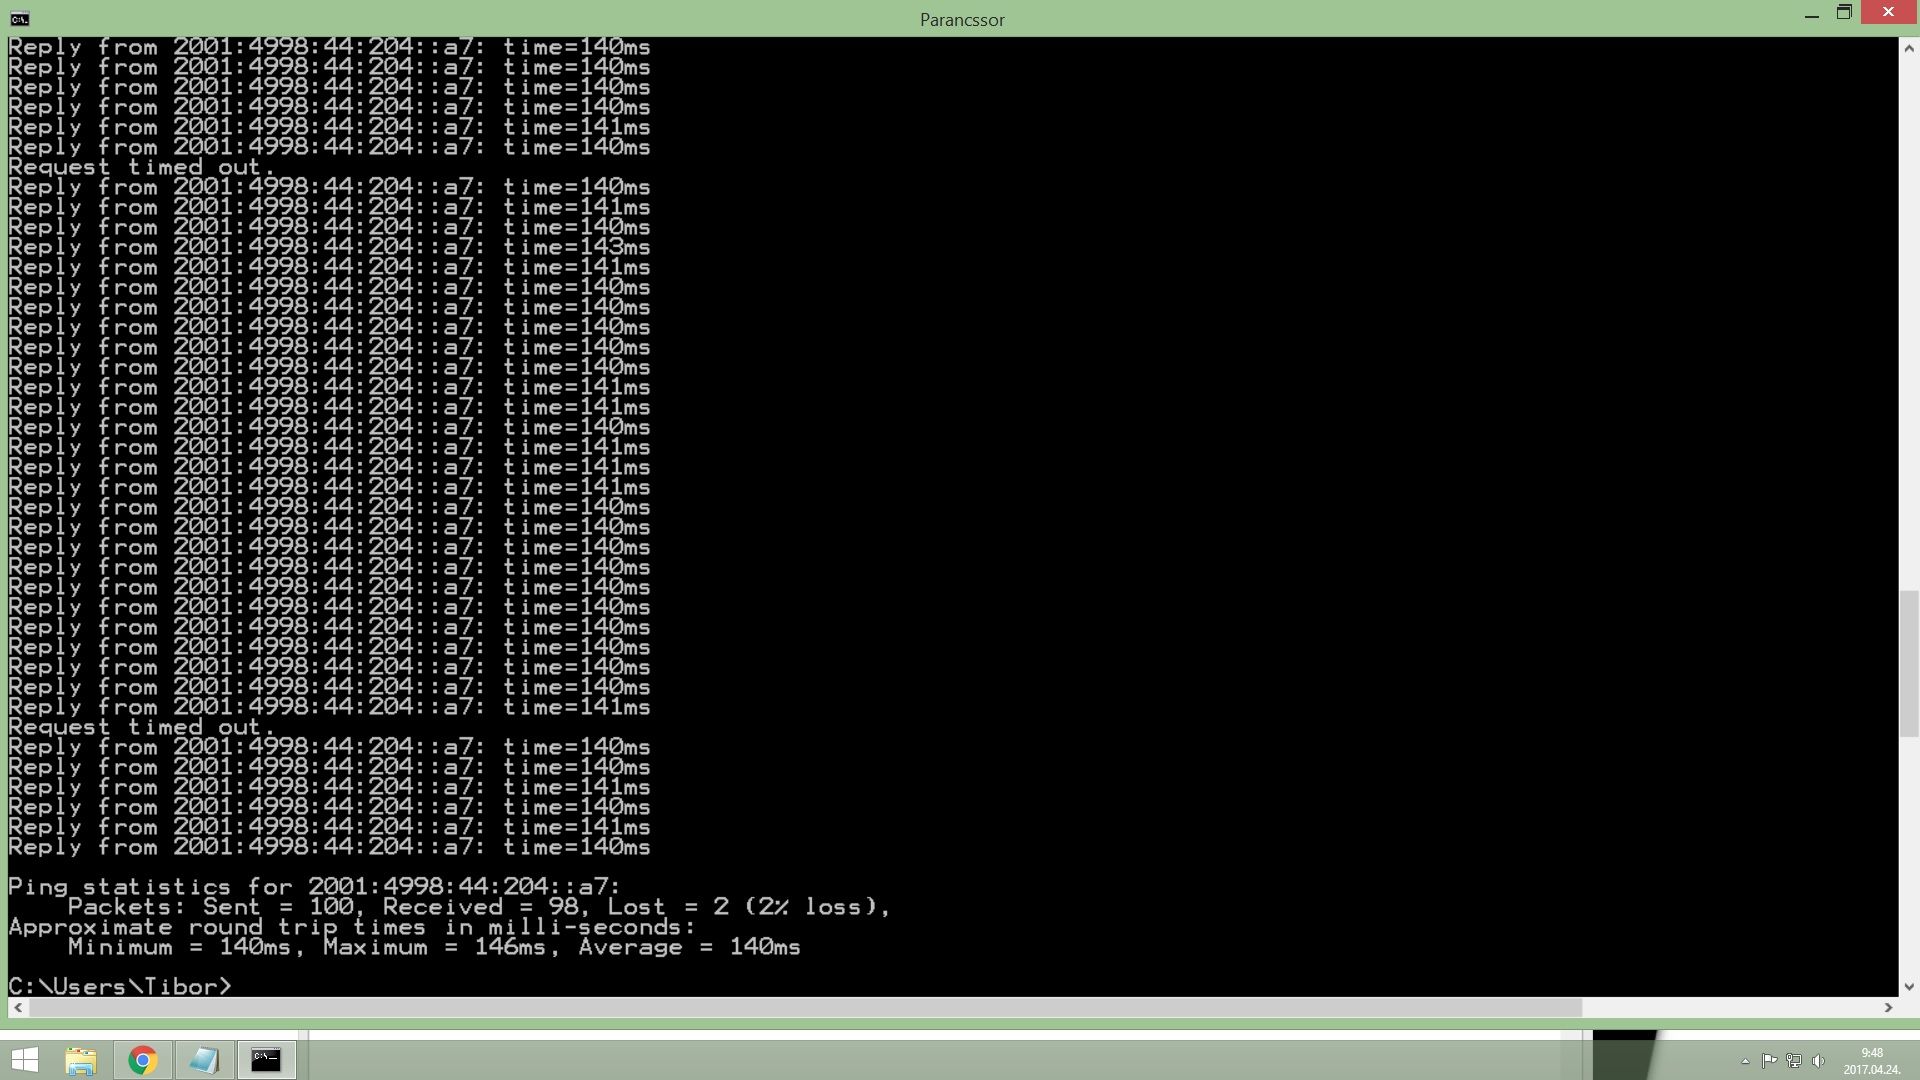Open File Explorer from the taskbar
The image size is (1920, 1080).
[x=81, y=1060]
